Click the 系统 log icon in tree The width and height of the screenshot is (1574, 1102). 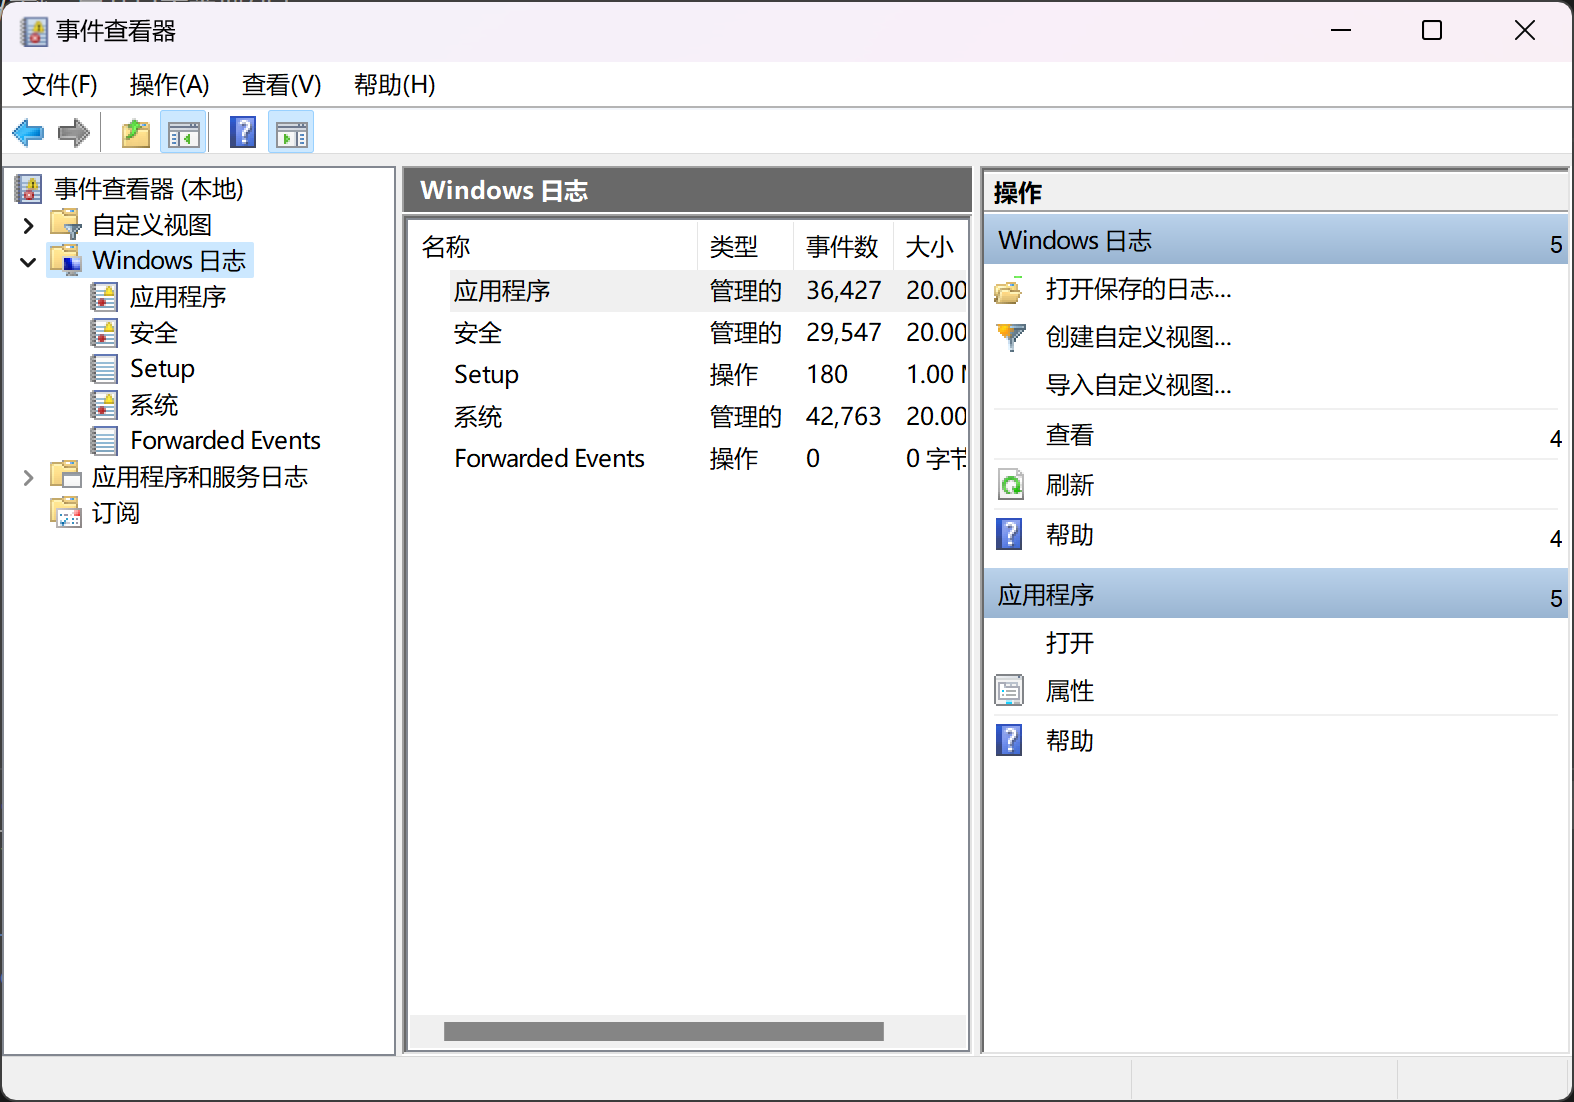(x=104, y=404)
